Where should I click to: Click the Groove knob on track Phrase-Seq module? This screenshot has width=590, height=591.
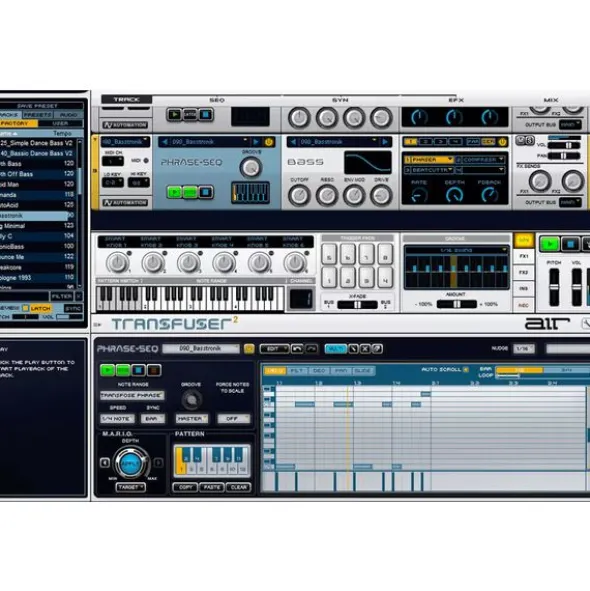point(251,167)
